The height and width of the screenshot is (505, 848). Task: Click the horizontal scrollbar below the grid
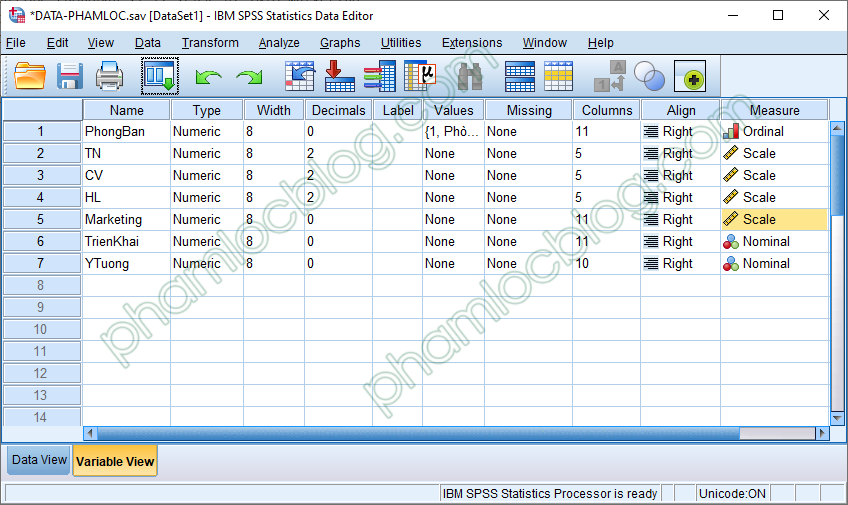point(450,434)
